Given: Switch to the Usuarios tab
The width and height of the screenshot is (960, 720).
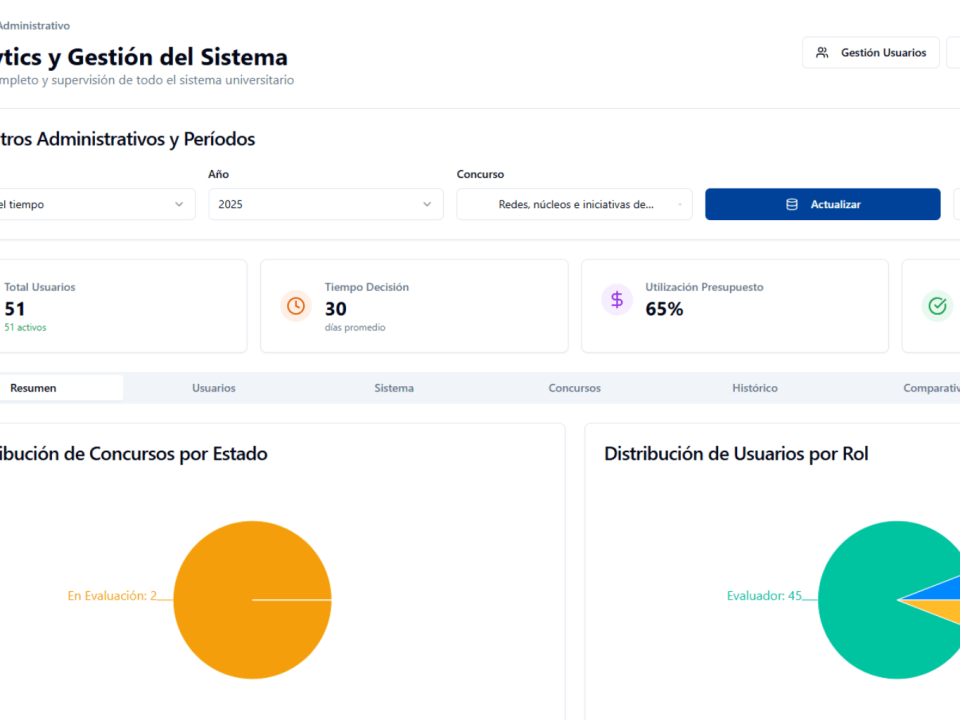Looking at the screenshot, I should (214, 388).
